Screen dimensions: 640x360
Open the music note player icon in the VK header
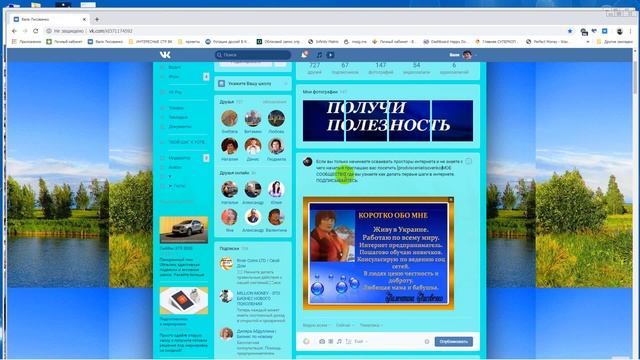319,55
